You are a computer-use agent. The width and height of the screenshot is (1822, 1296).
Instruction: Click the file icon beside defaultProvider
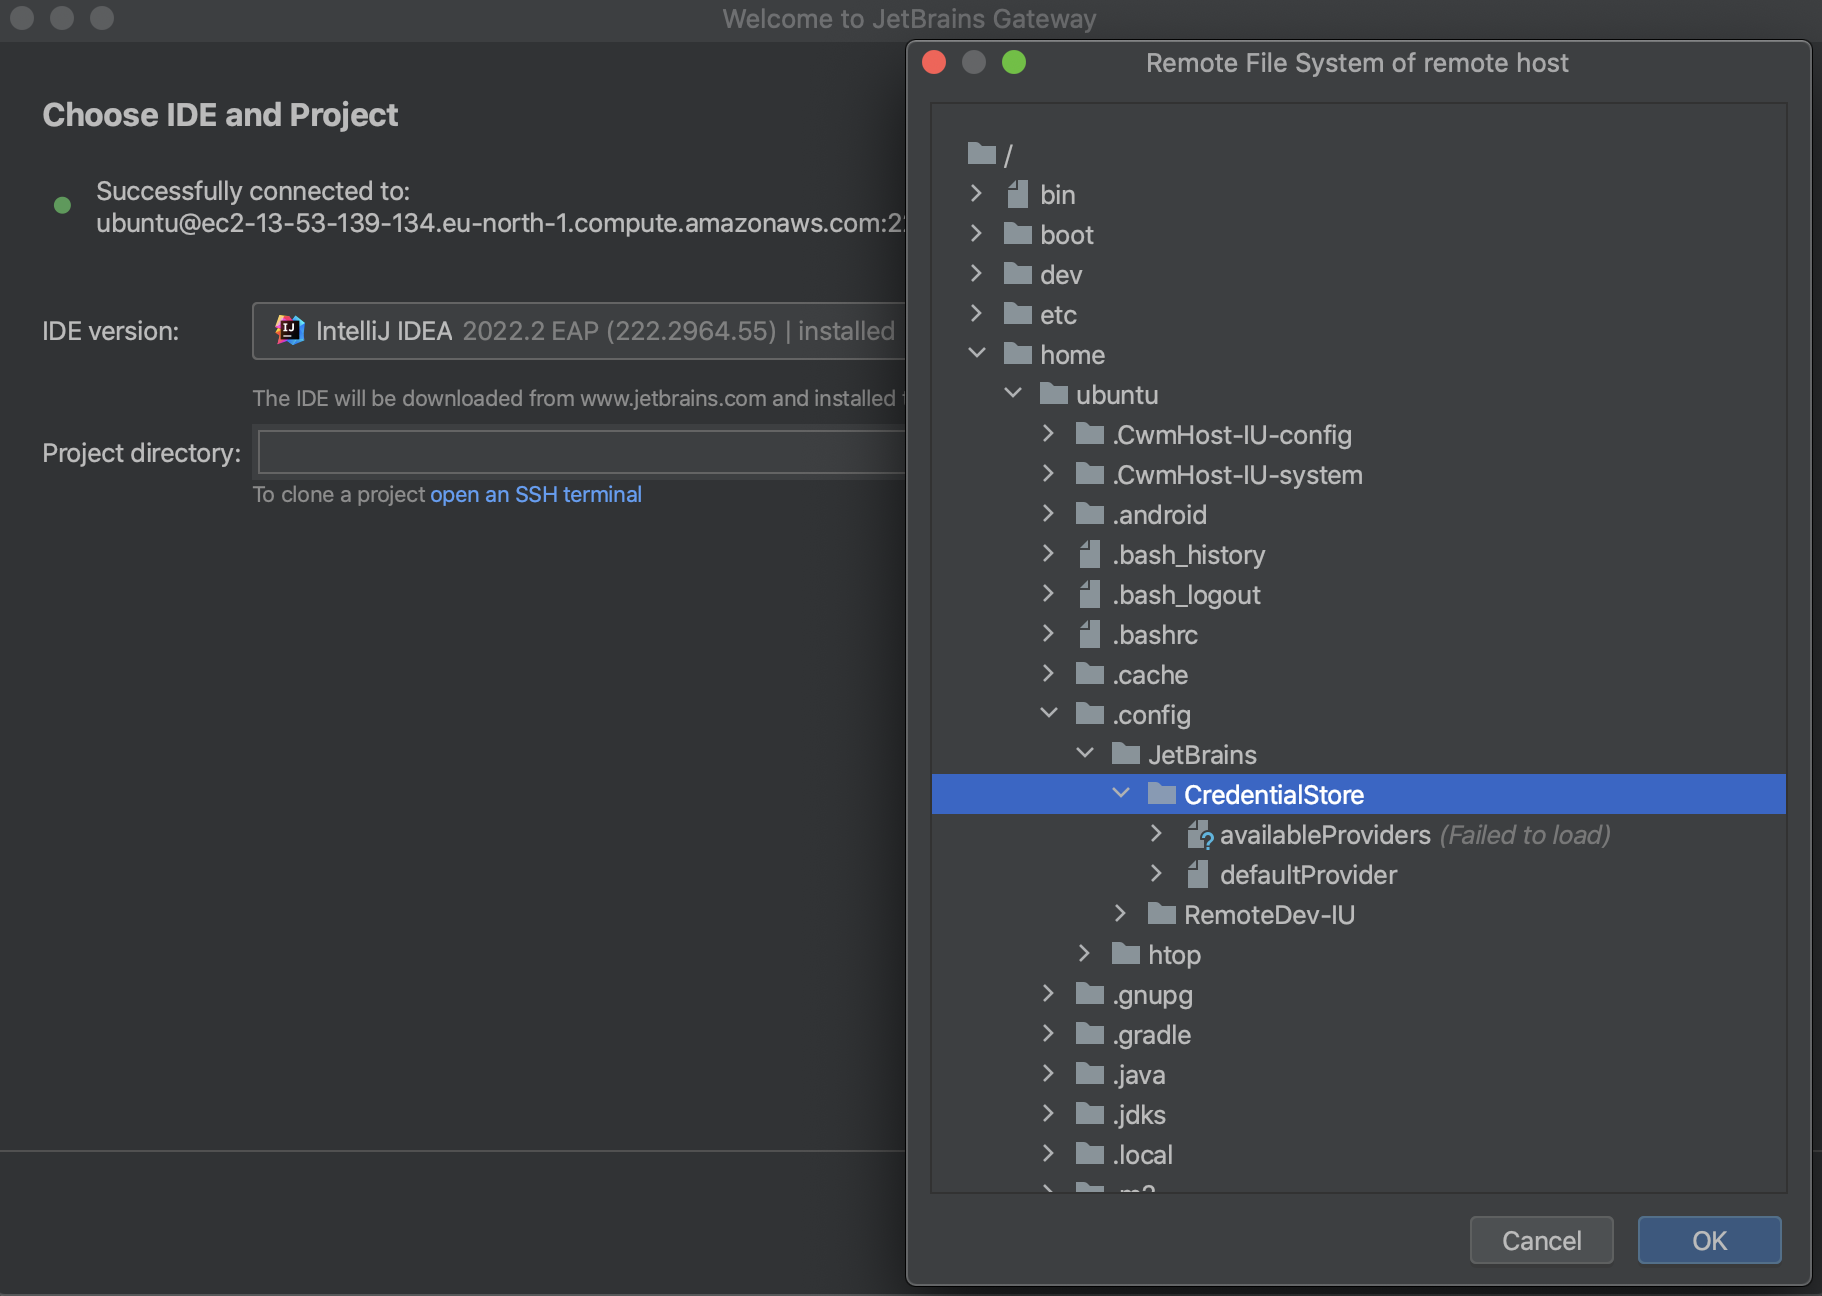tap(1198, 874)
